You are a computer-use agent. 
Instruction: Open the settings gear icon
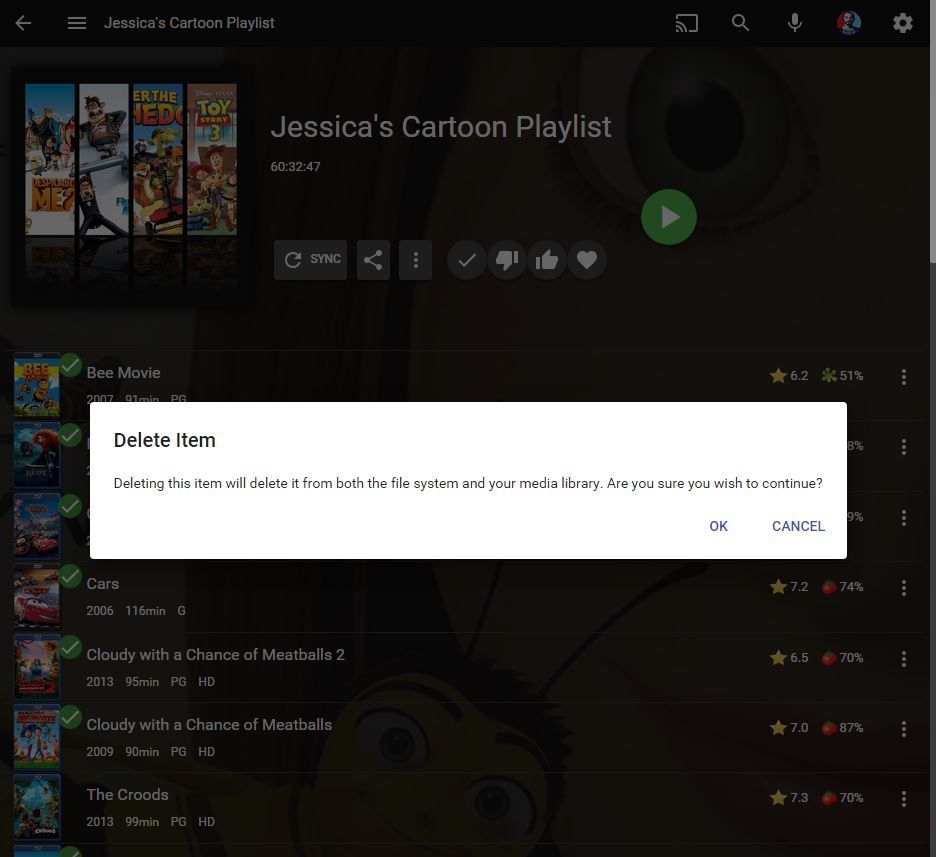[903, 23]
